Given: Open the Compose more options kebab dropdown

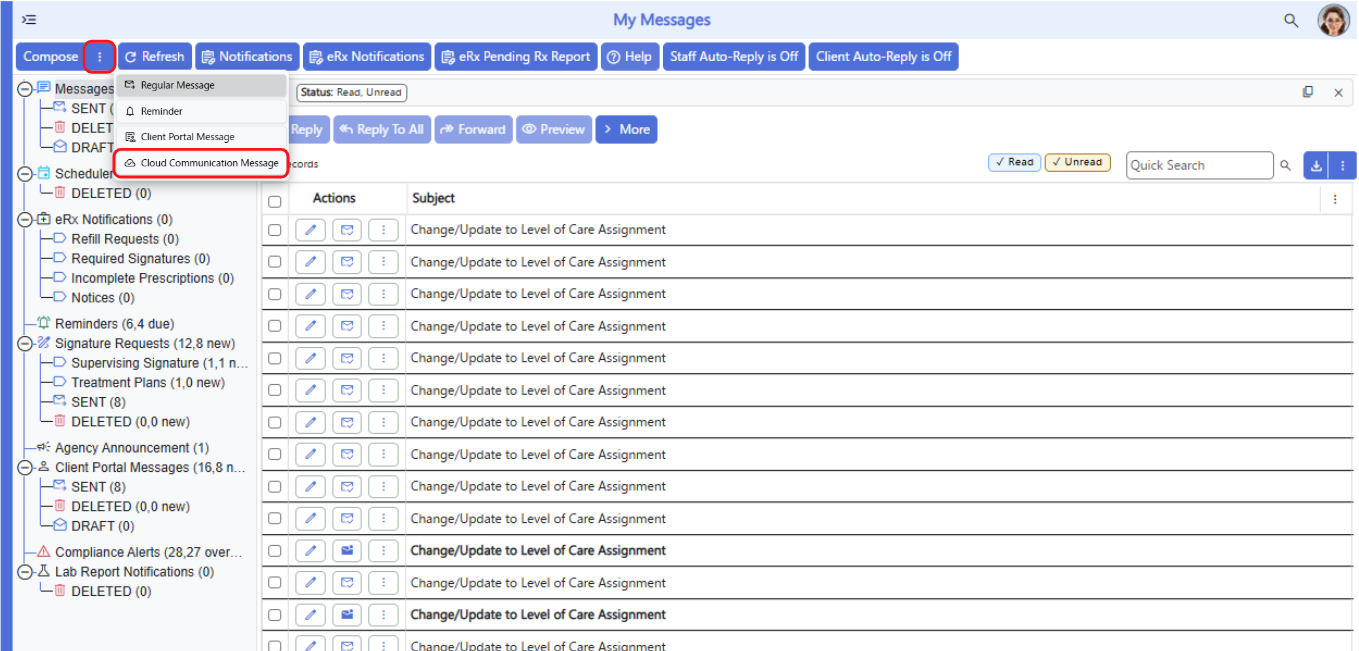Looking at the screenshot, I should pos(99,57).
